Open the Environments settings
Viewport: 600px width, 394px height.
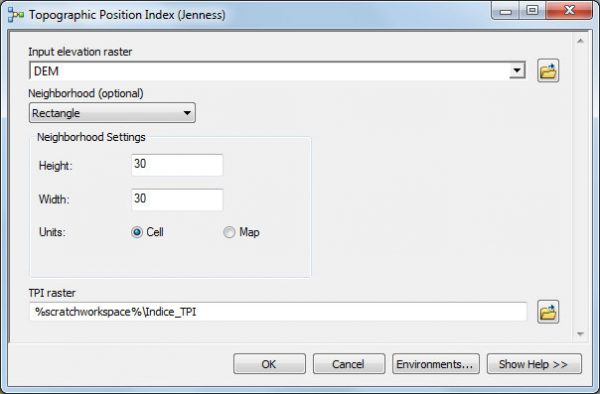[x=435, y=363]
